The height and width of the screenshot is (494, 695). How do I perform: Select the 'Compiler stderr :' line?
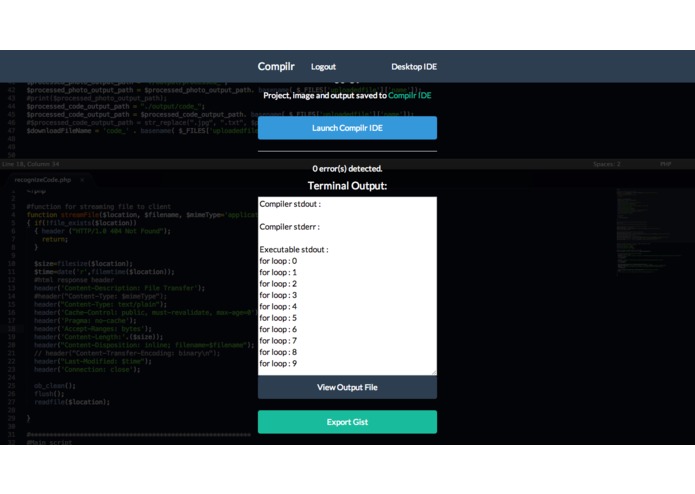[x=289, y=227]
